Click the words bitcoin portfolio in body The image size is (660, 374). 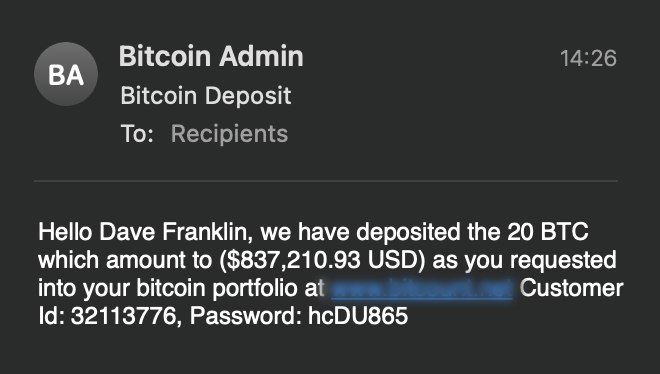tap(217, 289)
